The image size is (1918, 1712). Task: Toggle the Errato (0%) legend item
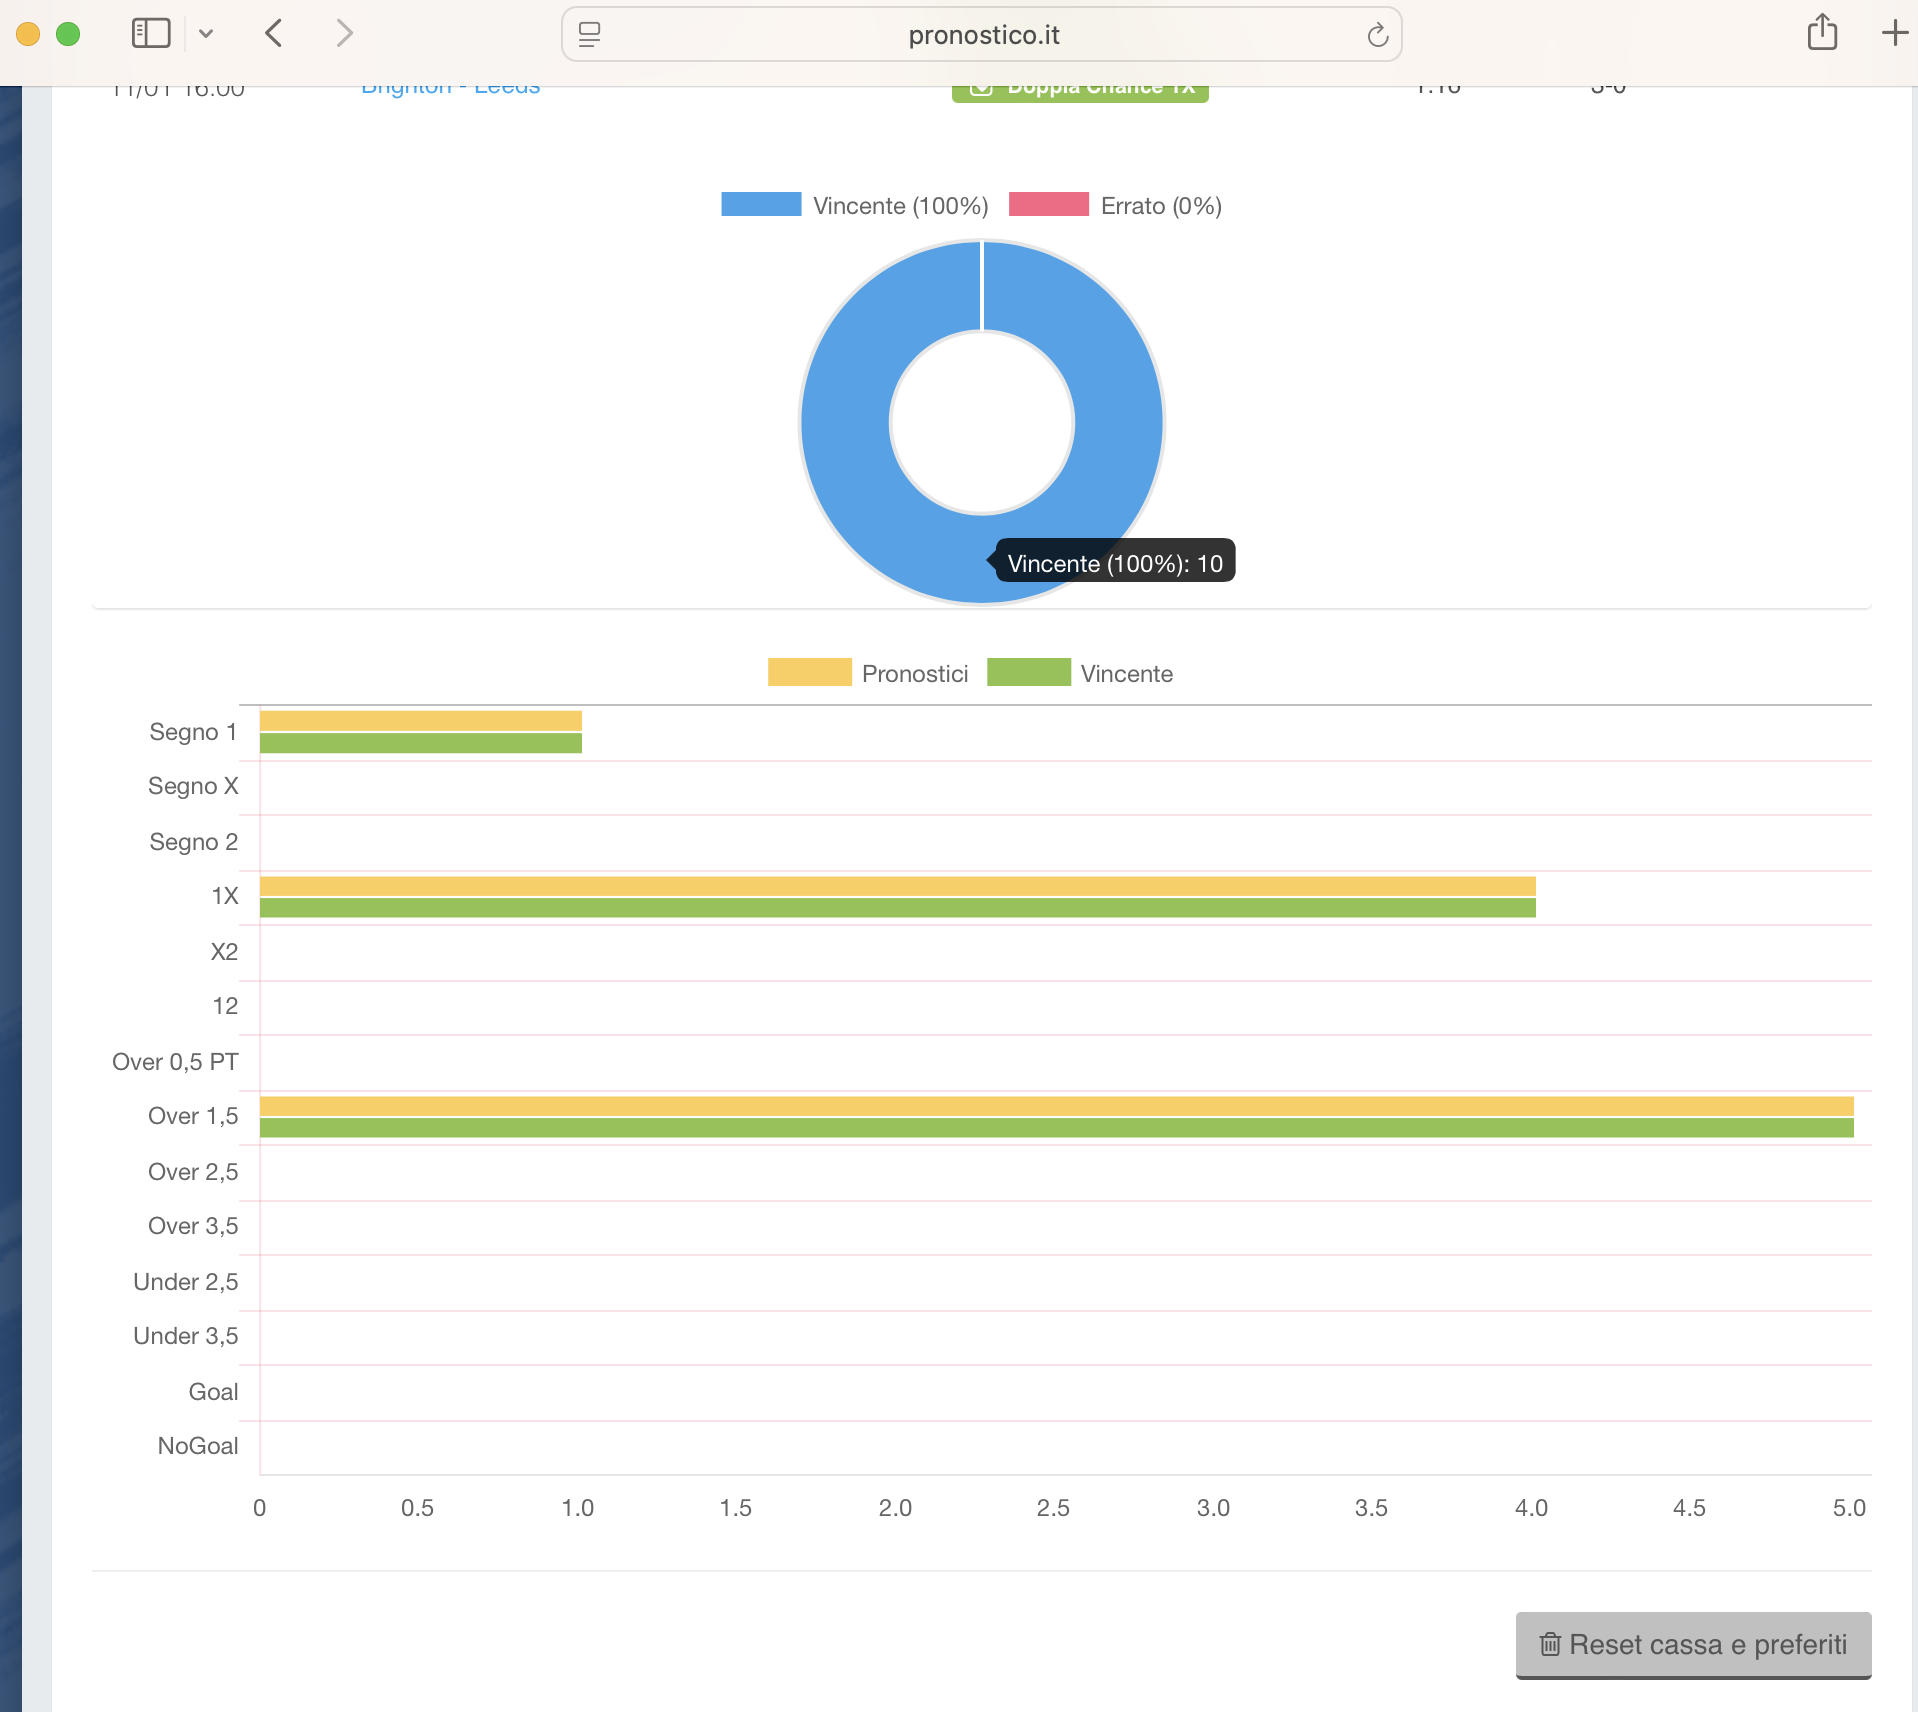[x=1115, y=205]
